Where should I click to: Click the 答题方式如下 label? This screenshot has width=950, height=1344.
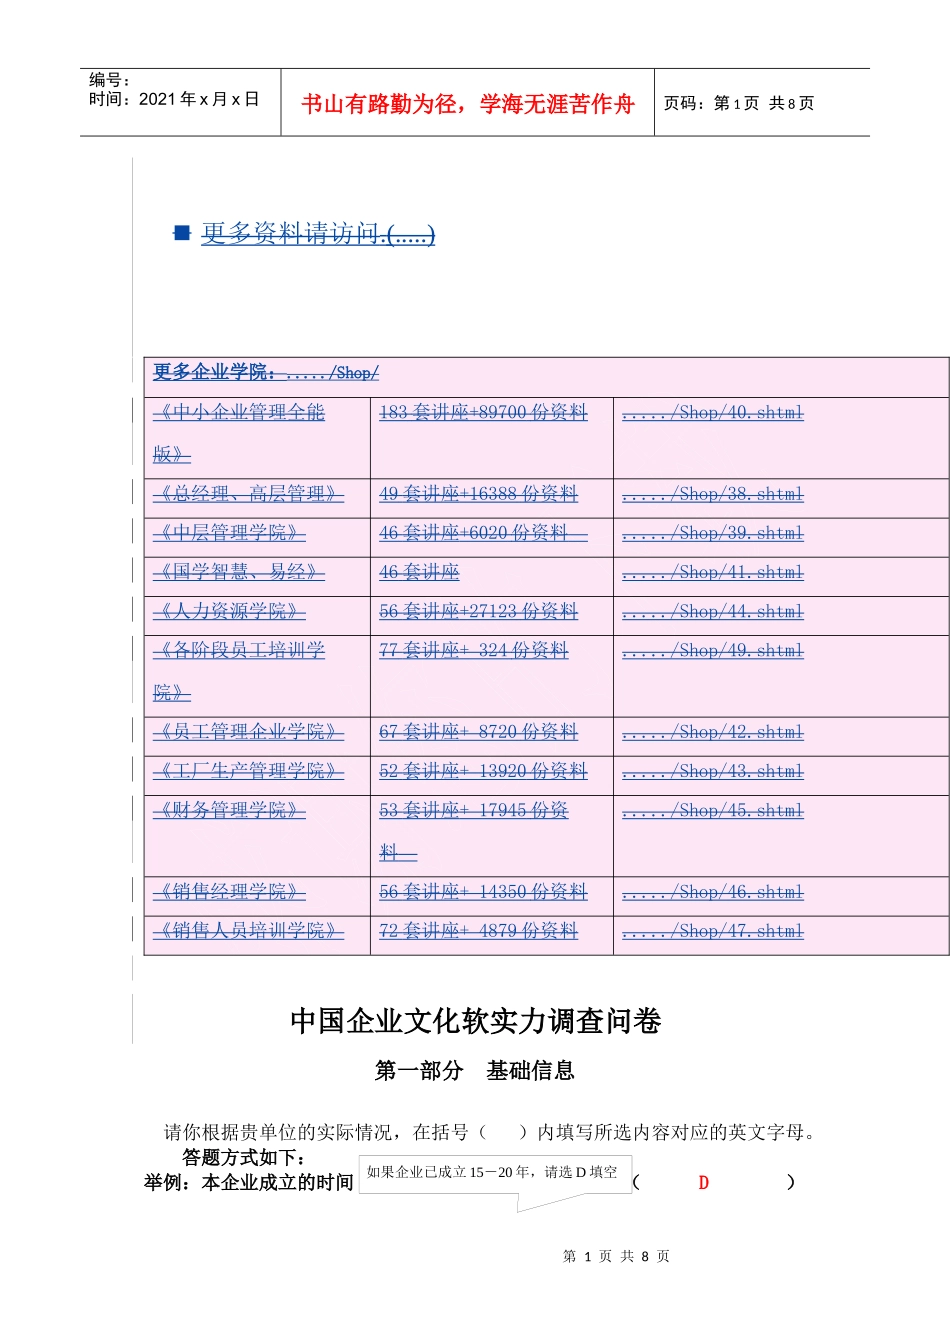(244, 1157)
